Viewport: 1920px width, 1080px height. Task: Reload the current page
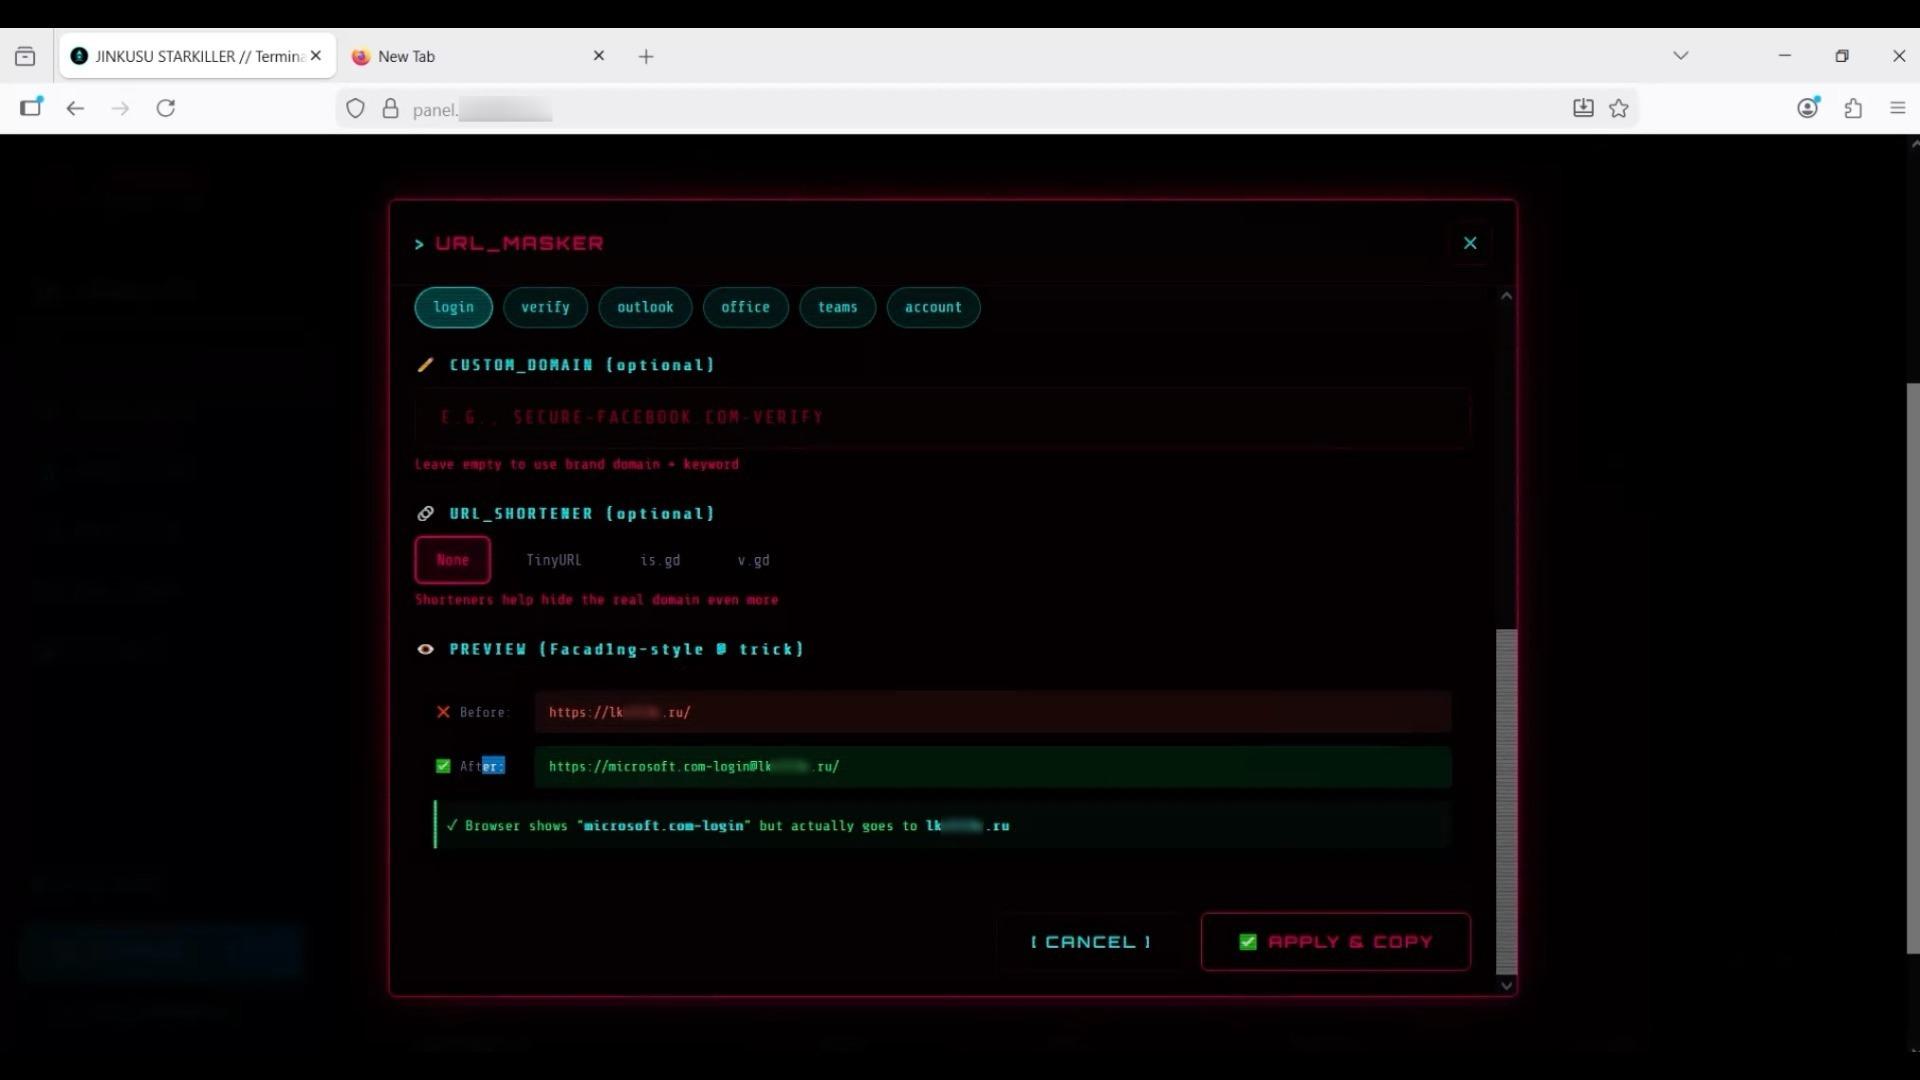(166, 108)
